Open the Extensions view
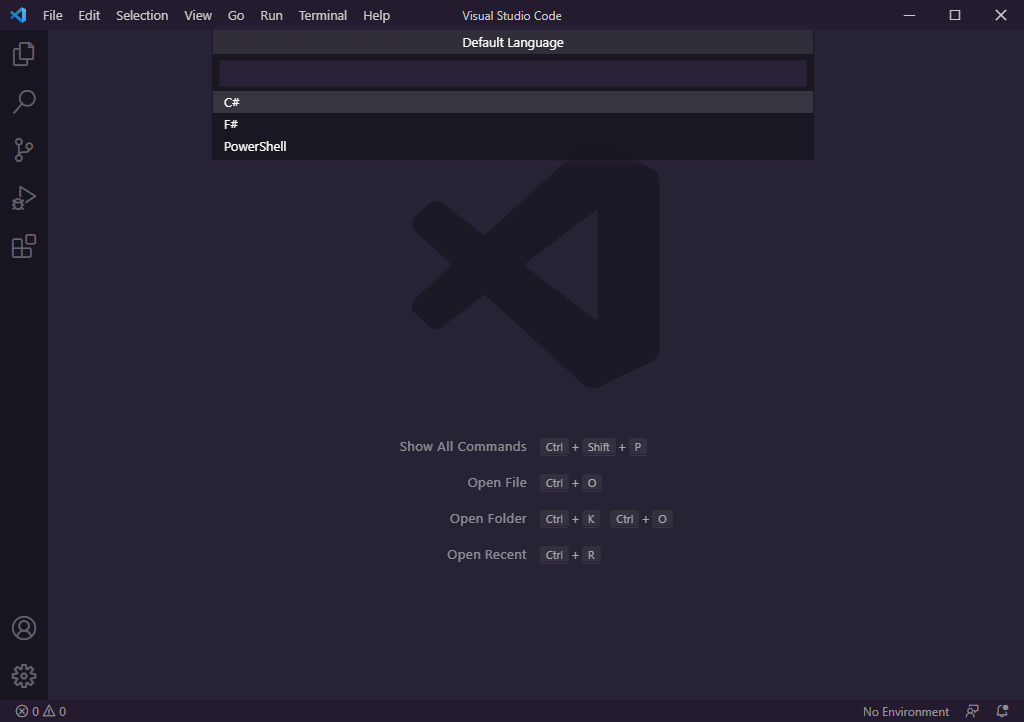1024x722 pixels. (24, 246)
